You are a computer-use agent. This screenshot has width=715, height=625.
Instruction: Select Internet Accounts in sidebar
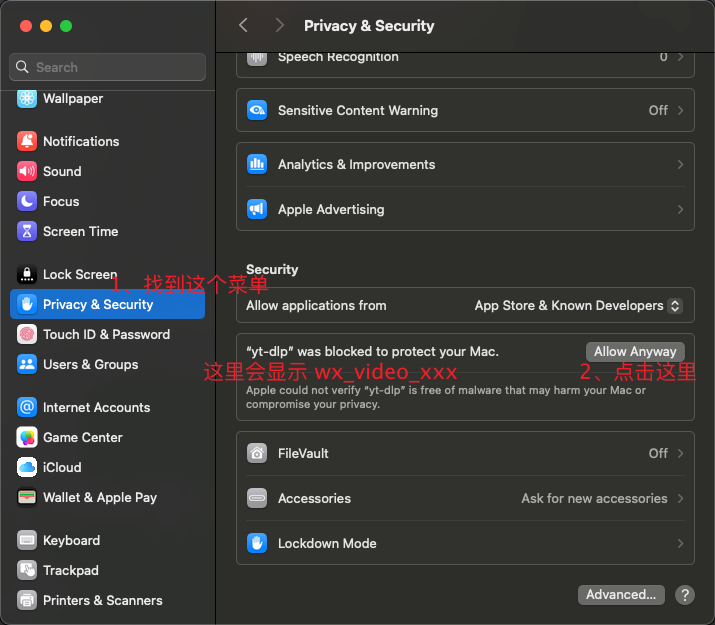pos(96,407)
